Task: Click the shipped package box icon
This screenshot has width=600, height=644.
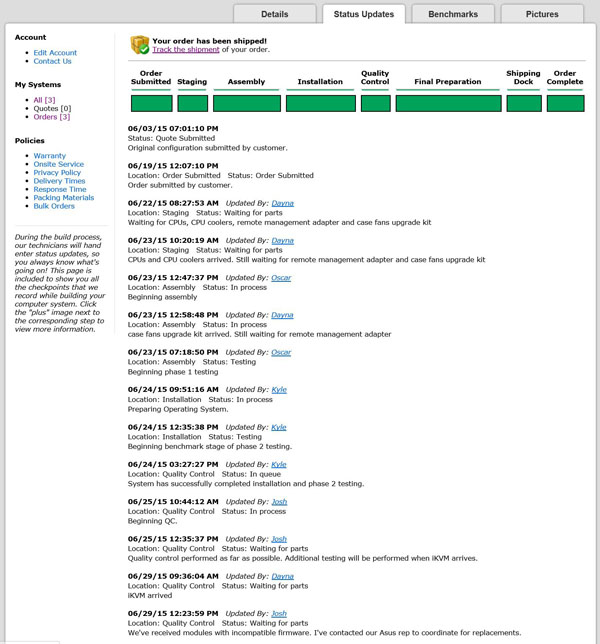Action: point(140,45)
